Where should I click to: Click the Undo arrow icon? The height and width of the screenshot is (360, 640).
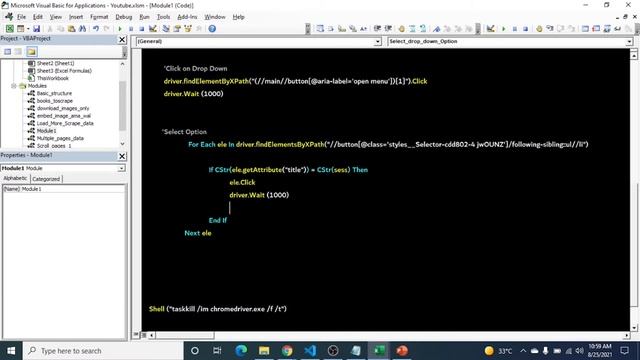point(96,29)
